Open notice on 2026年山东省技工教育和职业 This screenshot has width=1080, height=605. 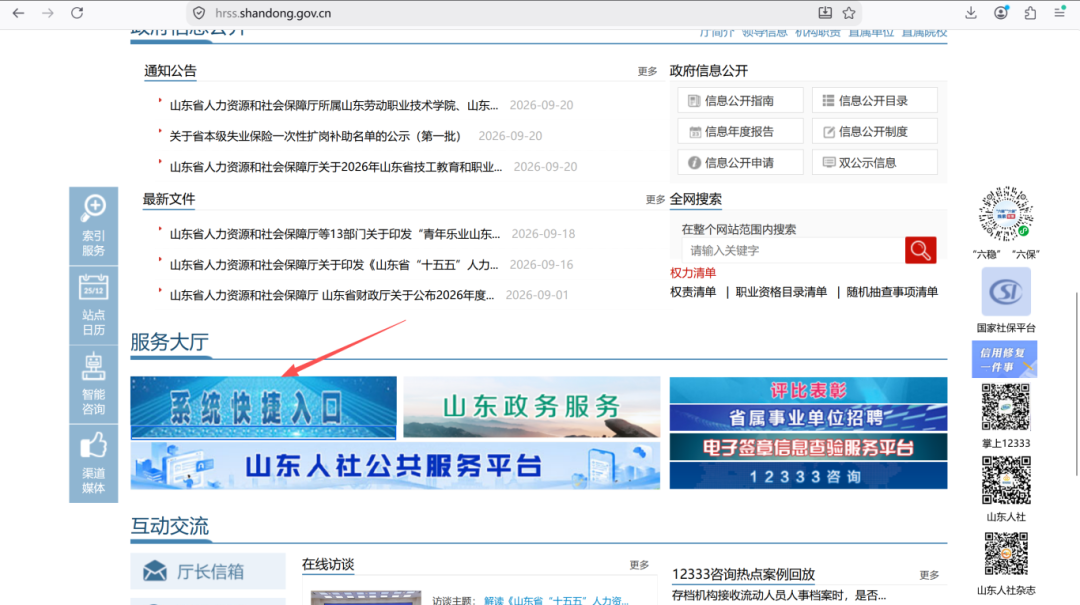click(x=335, y=167)
